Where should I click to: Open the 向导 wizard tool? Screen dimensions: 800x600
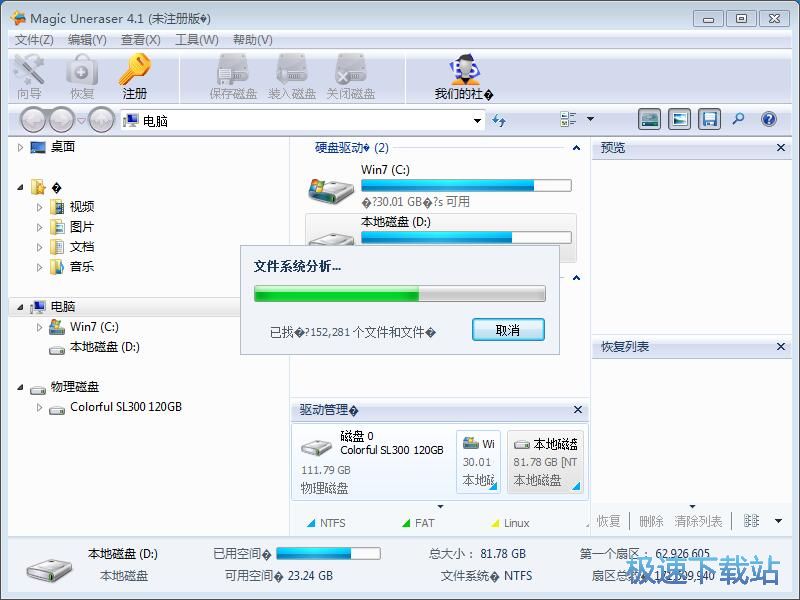tap(29, 77)
